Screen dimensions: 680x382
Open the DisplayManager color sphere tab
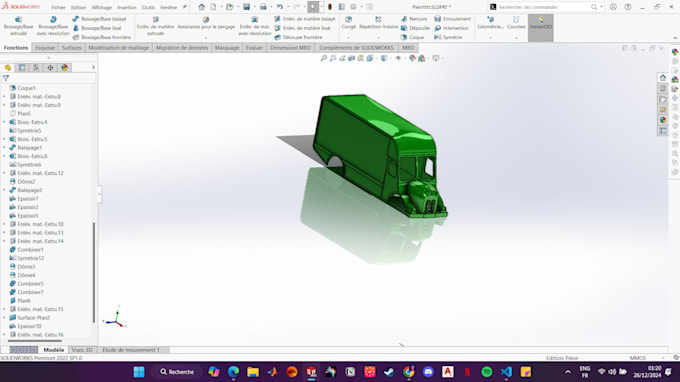click(x=65, y=68)
